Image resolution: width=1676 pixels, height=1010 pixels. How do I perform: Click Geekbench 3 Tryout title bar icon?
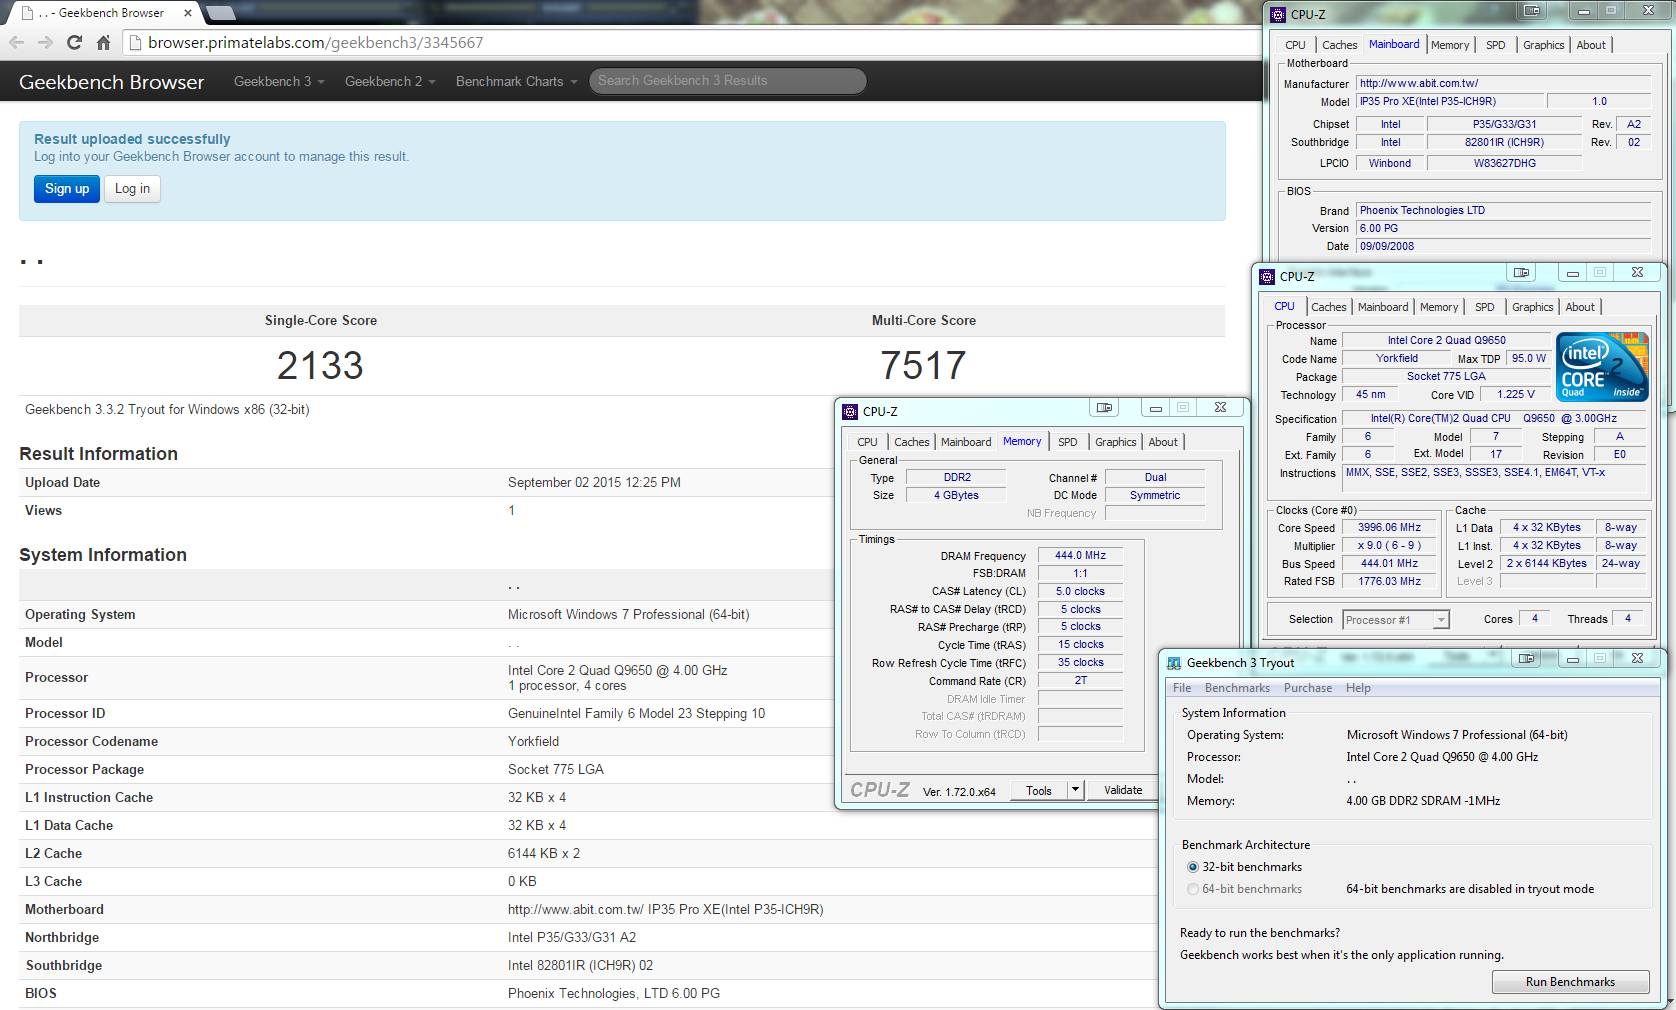1174,663
